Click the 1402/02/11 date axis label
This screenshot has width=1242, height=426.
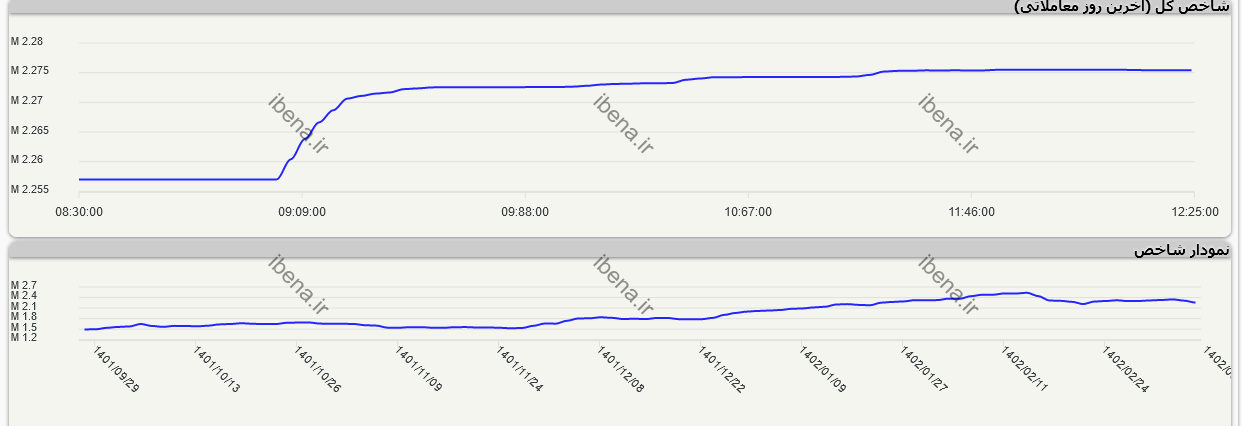[x=1024, y=369]
